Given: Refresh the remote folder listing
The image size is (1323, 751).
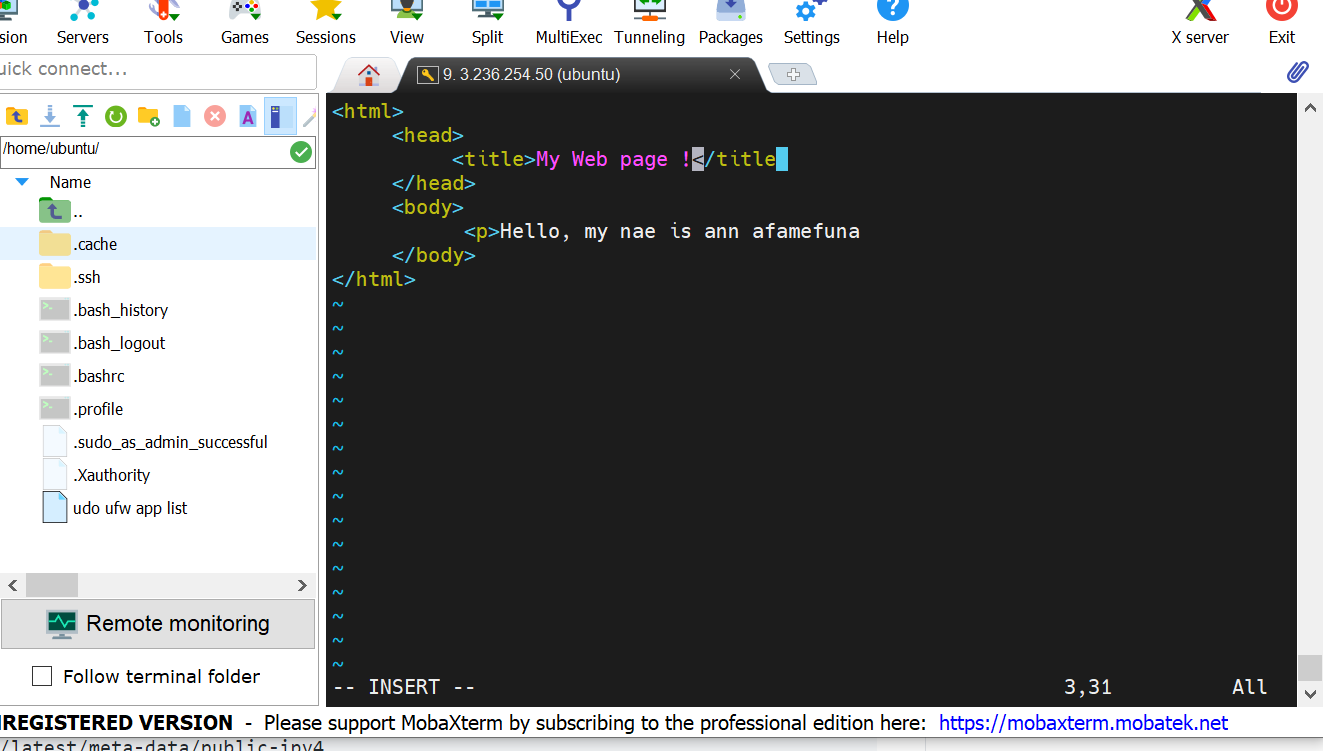Looking at the screenshot, I should [116, 117].
